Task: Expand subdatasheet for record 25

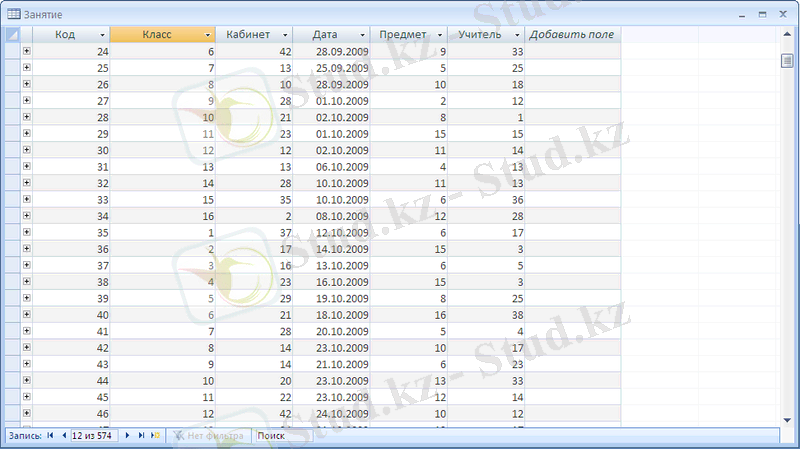Action: [x=27, y=67]
